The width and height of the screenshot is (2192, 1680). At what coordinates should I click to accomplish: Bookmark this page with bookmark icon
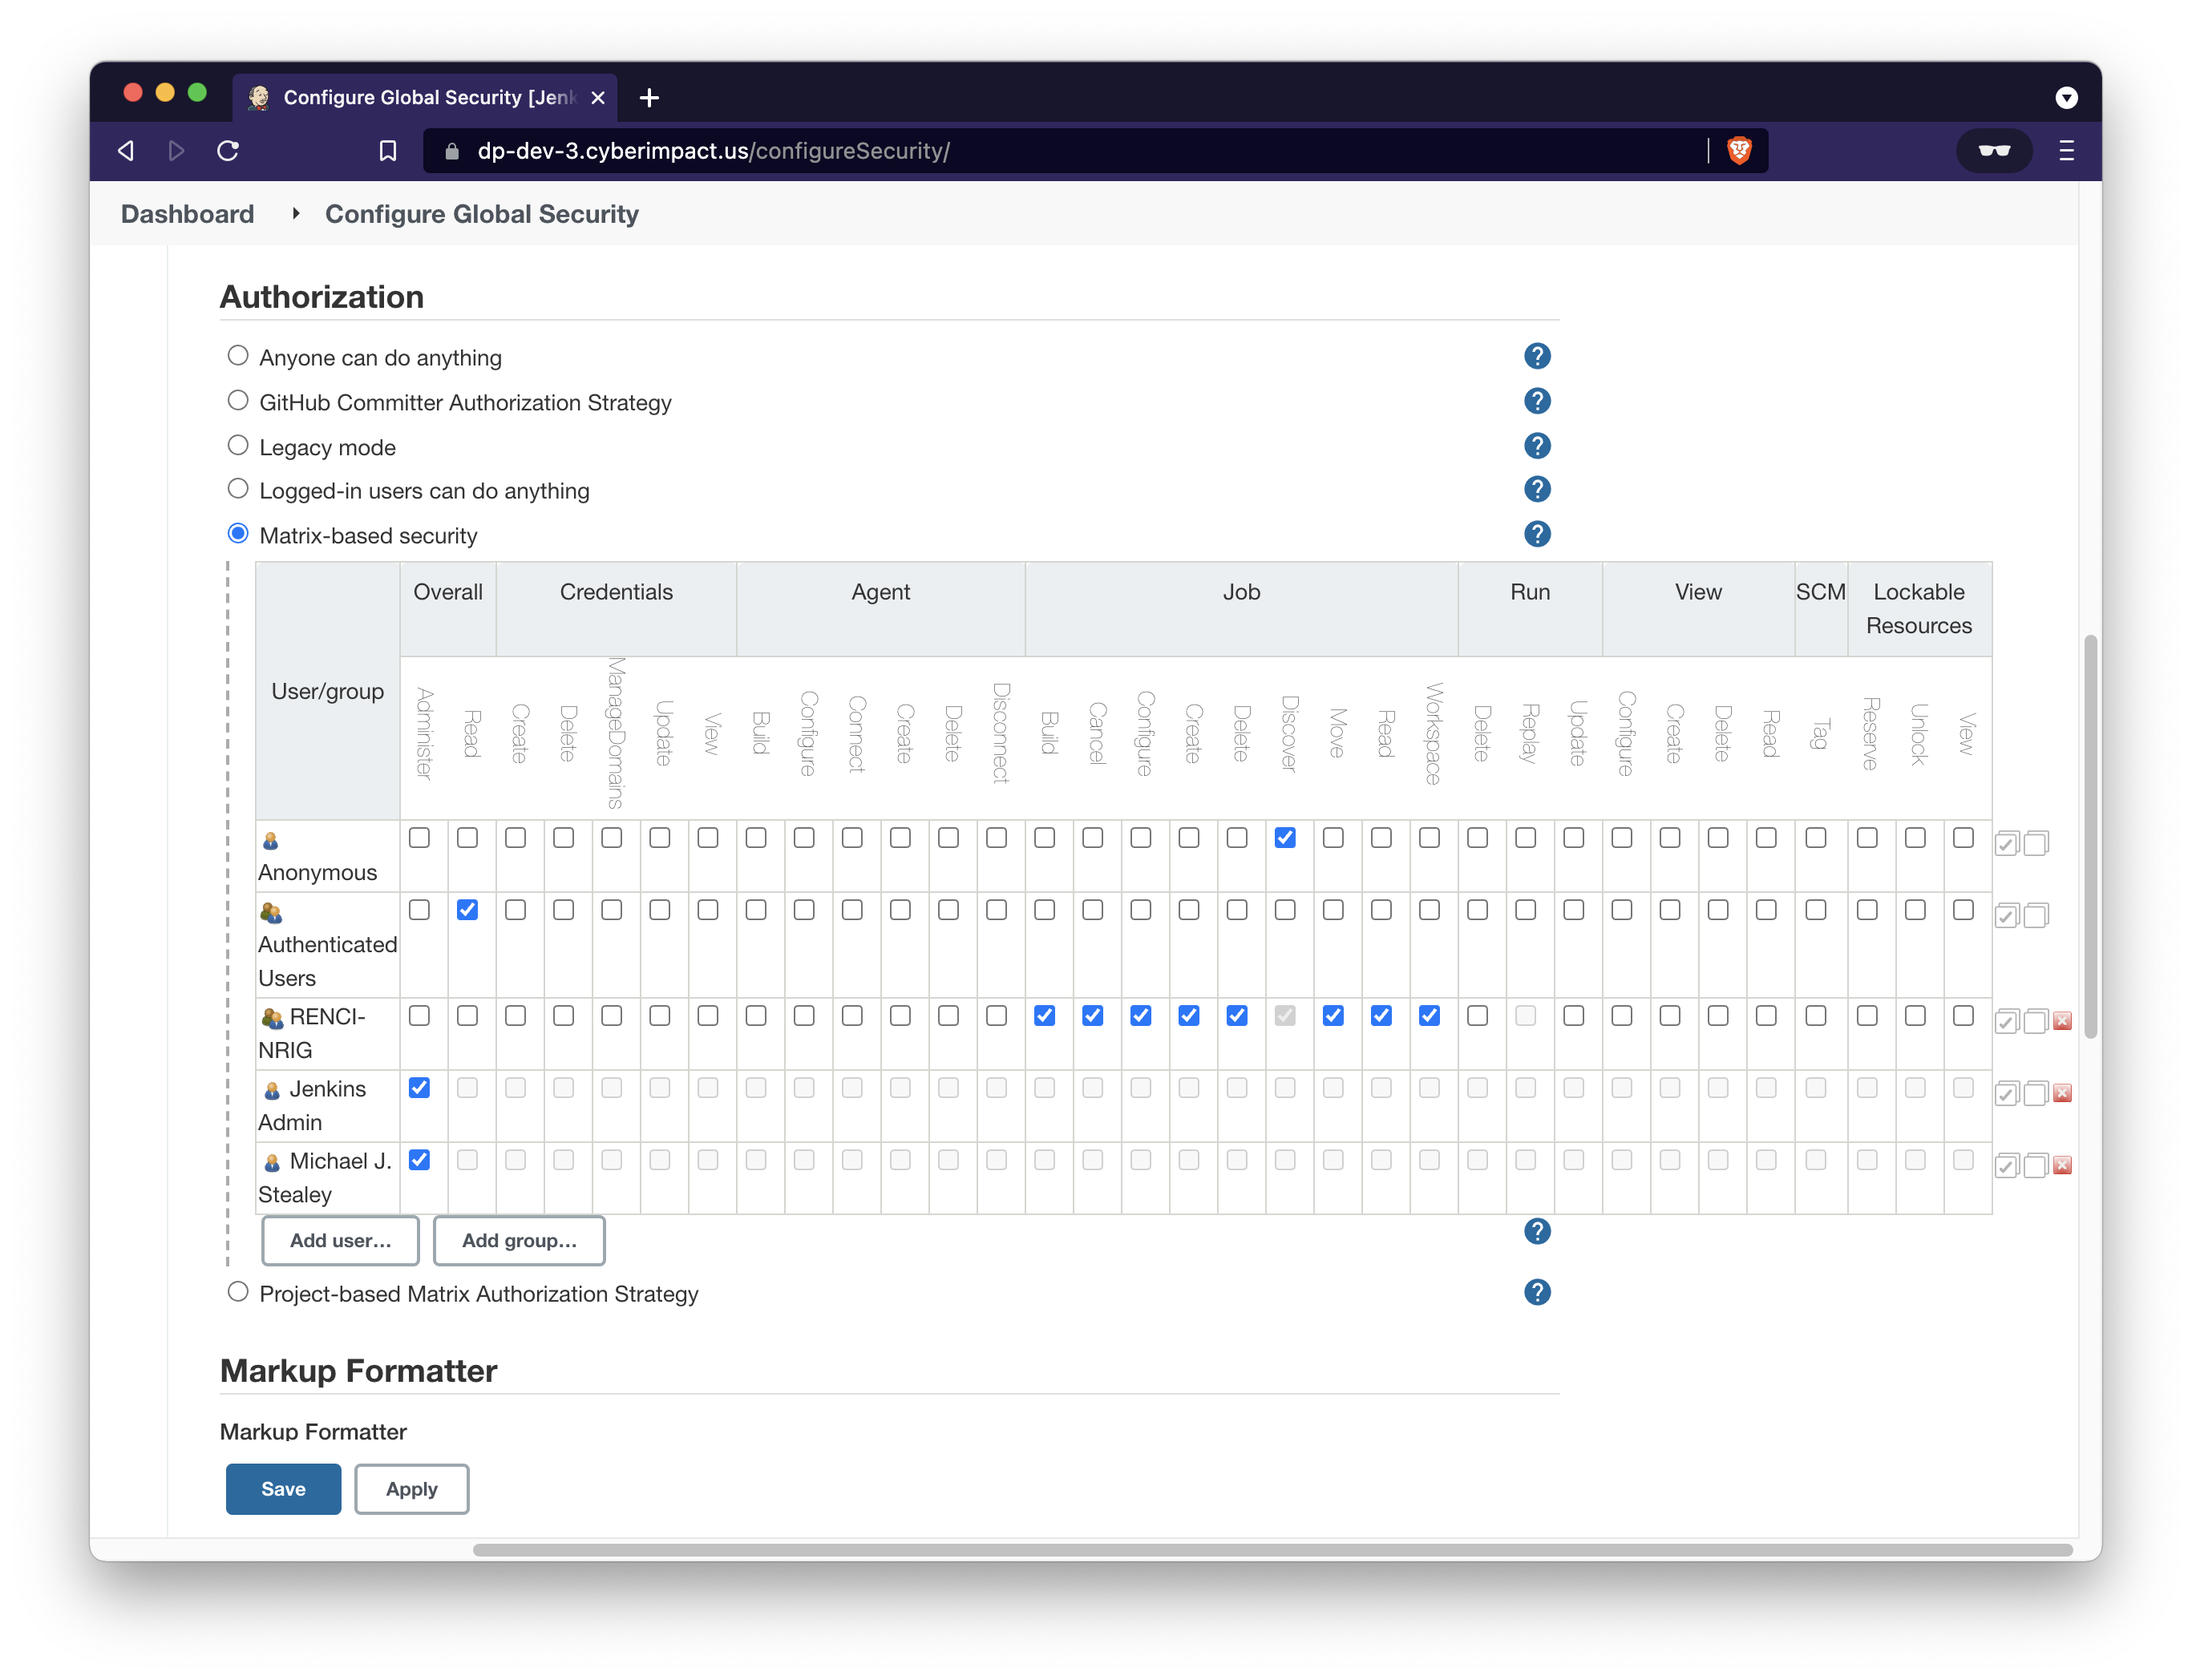(x=388, y=151)
